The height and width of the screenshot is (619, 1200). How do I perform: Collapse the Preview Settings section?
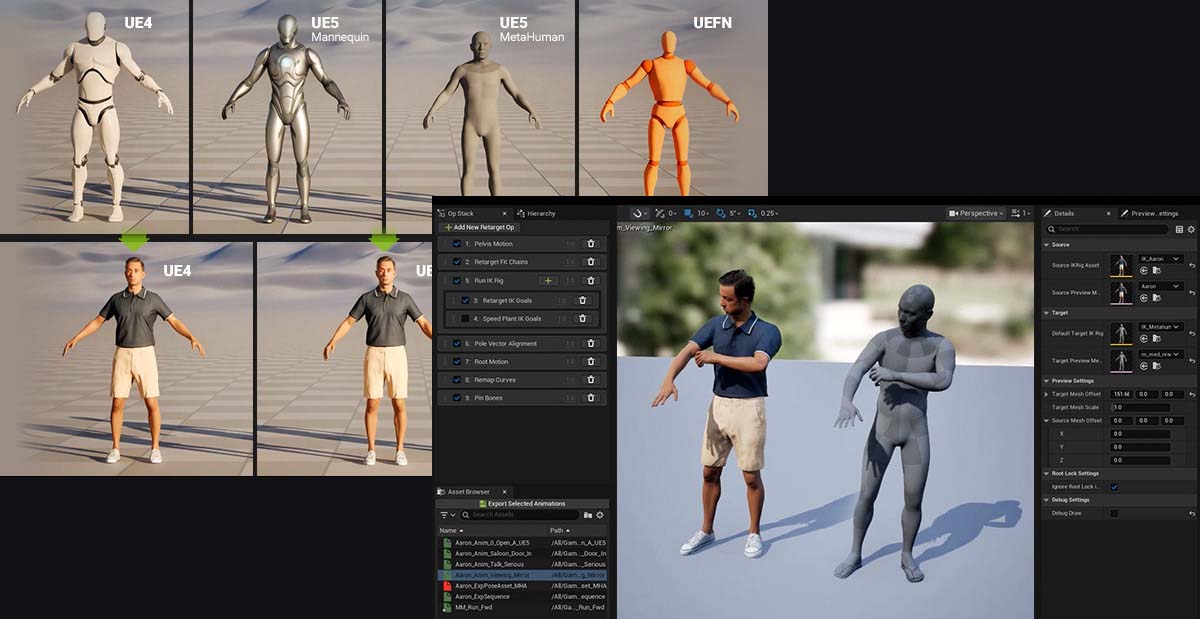point(1047,381)
